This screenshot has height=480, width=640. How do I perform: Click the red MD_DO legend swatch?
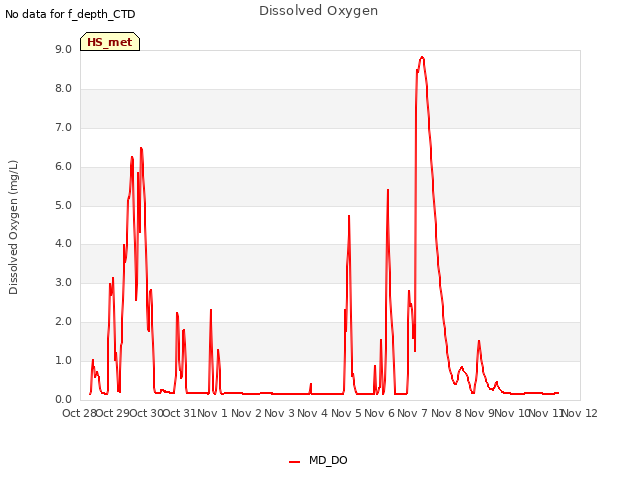pyautogui.click(x=294, y=462)
